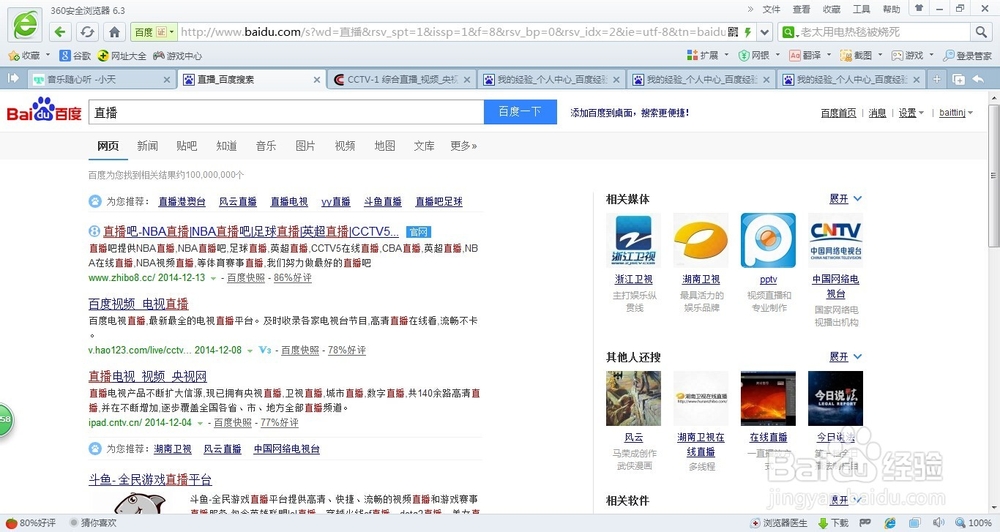
Task: Click the 360 browser logo icon
Action: [26, 26]
